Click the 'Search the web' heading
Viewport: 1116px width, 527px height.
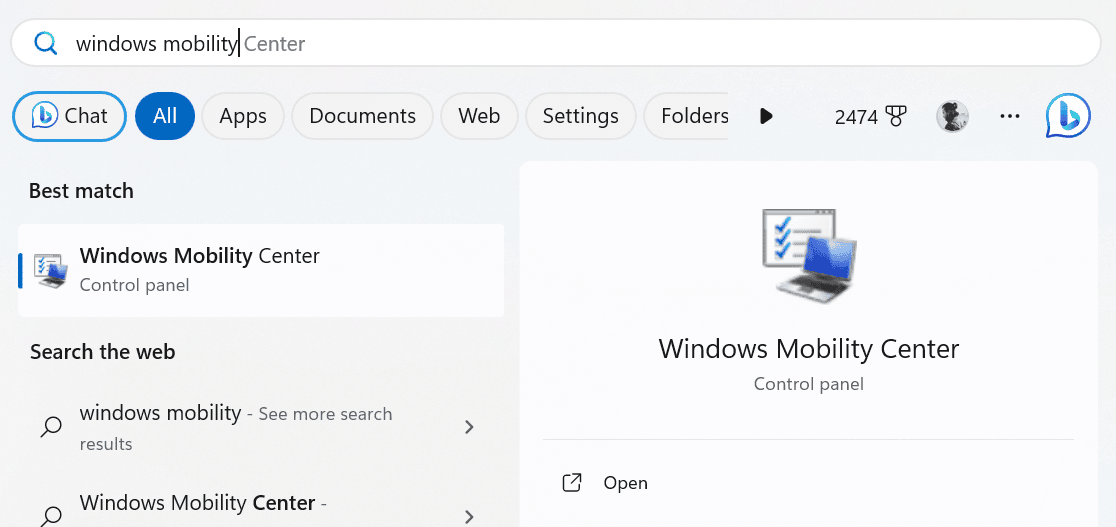tap(102, 352)
